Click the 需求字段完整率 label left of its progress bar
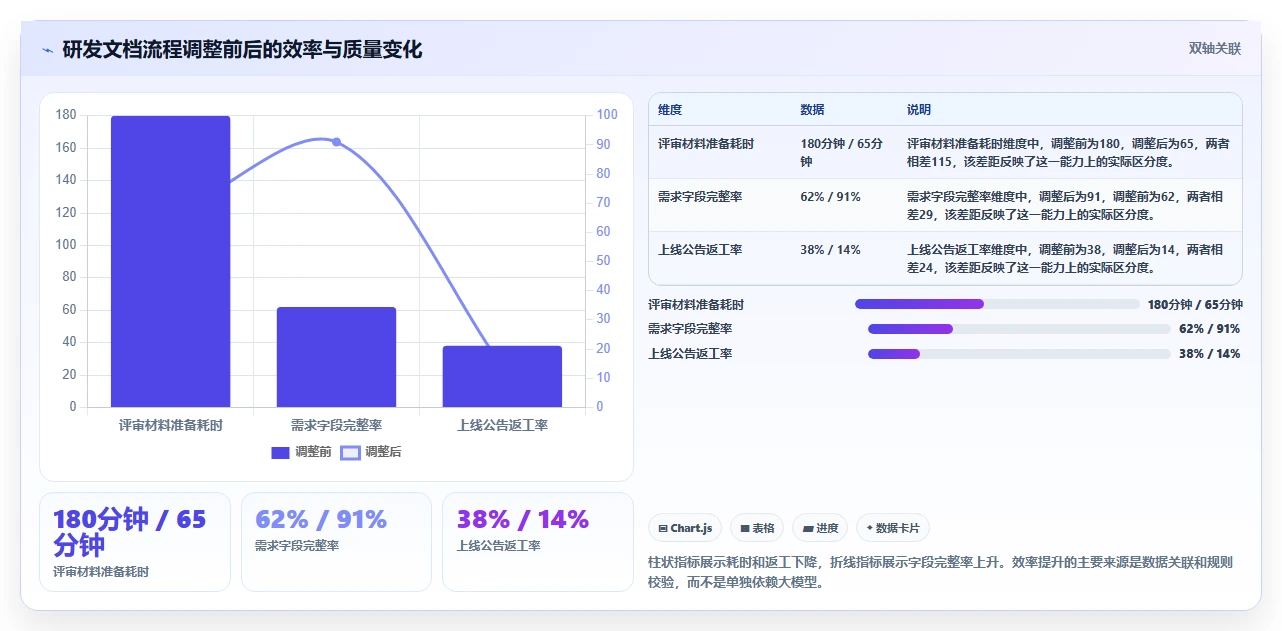1282x631 pixels. coord(690,329)
